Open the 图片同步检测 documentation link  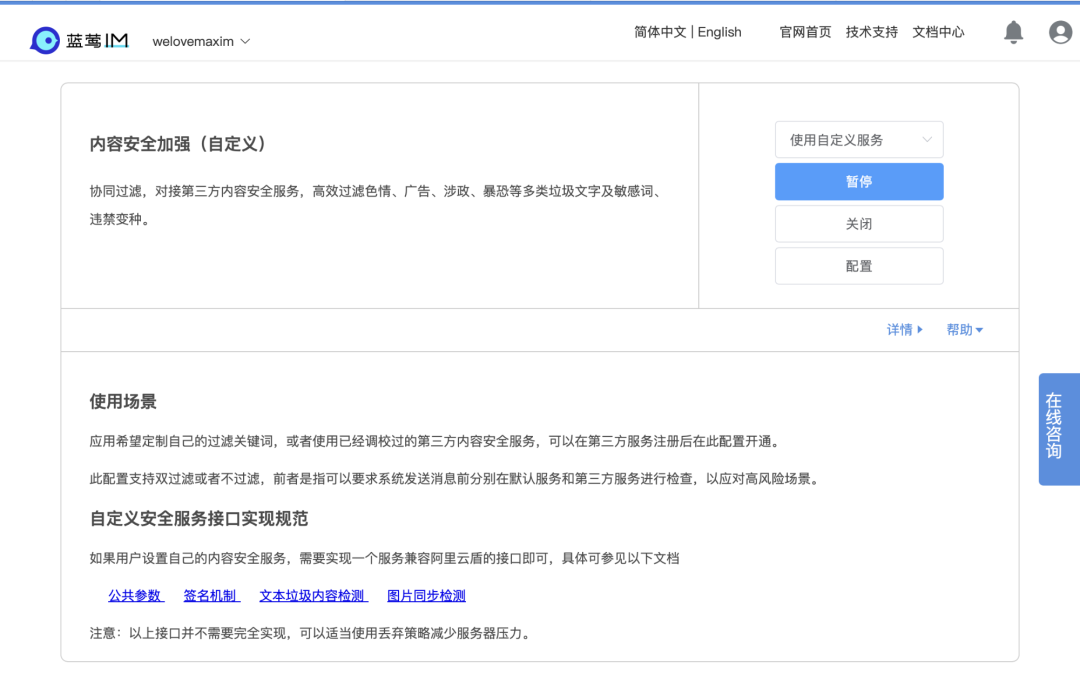point(424,595)
